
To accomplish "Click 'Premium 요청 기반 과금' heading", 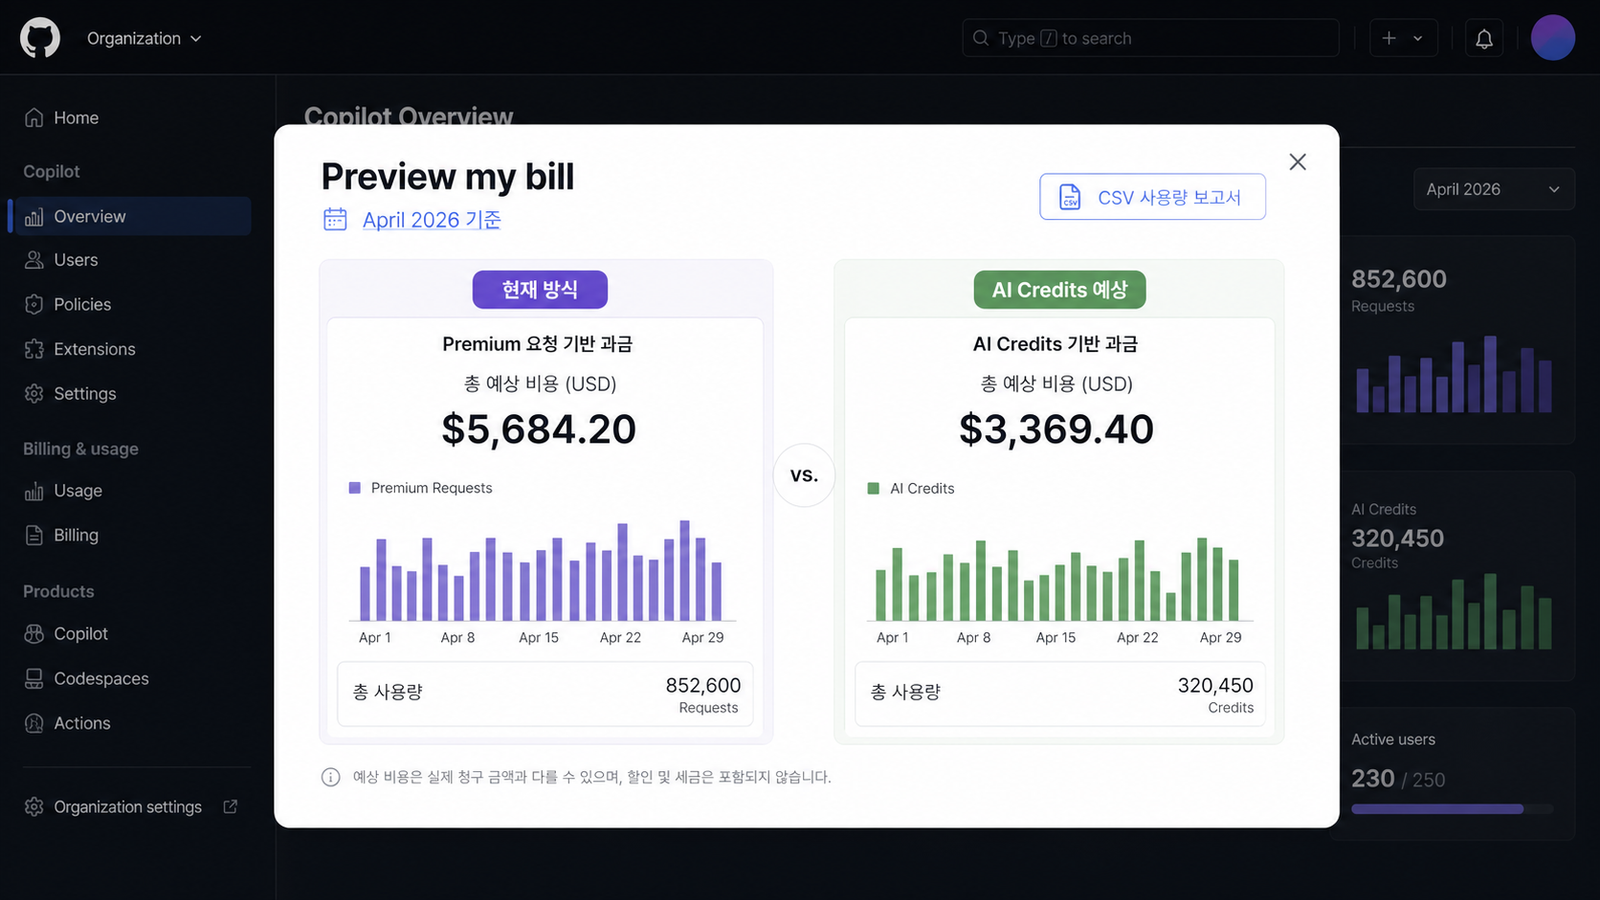I will point(538,344).
